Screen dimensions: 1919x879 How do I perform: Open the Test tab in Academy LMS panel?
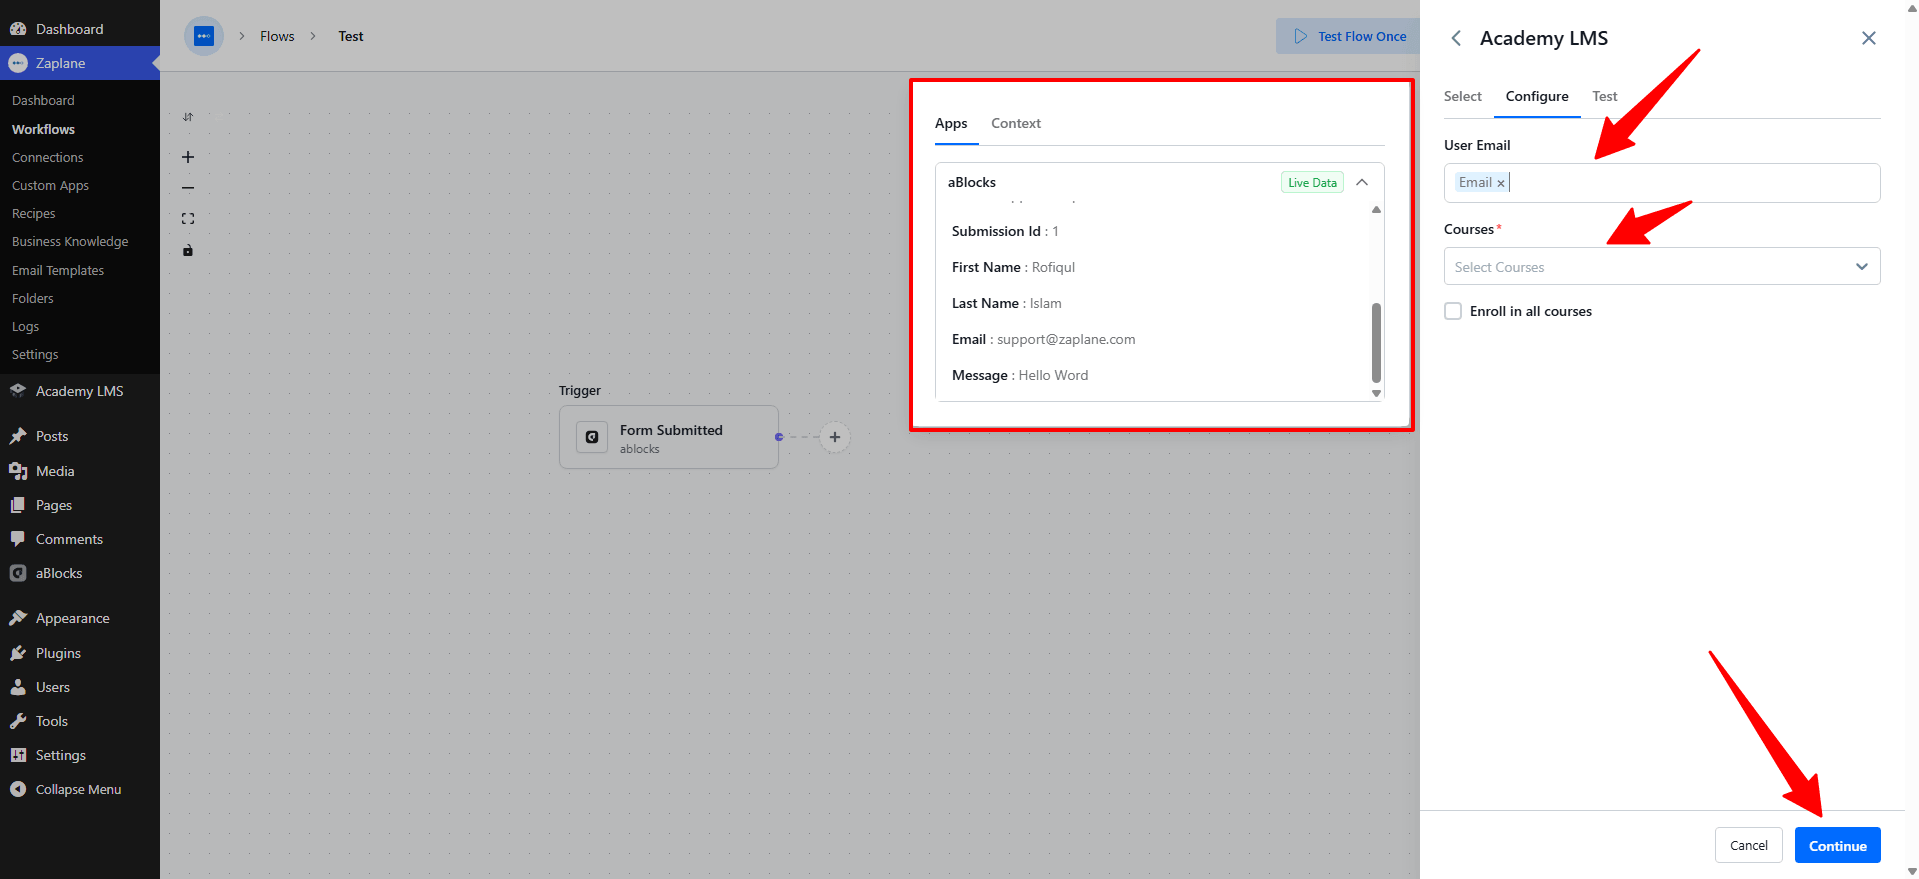click(1605, 96)
